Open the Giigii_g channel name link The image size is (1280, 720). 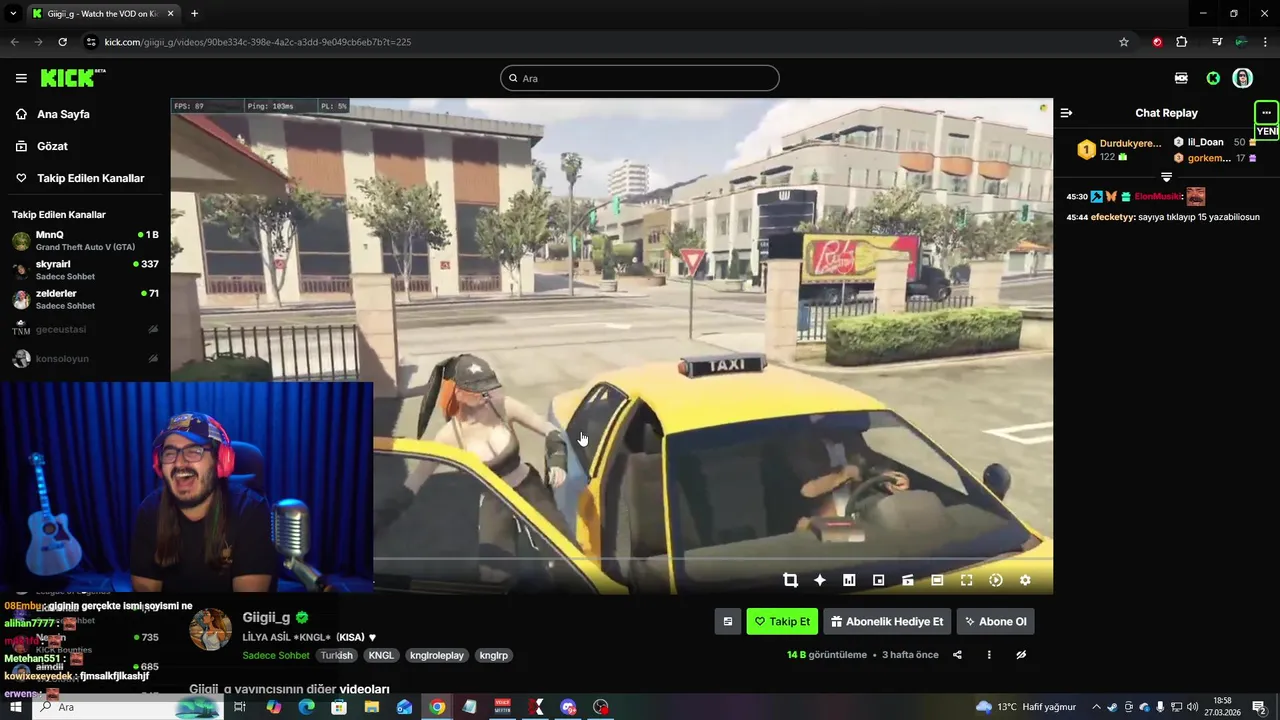click(x=266, y=617)
